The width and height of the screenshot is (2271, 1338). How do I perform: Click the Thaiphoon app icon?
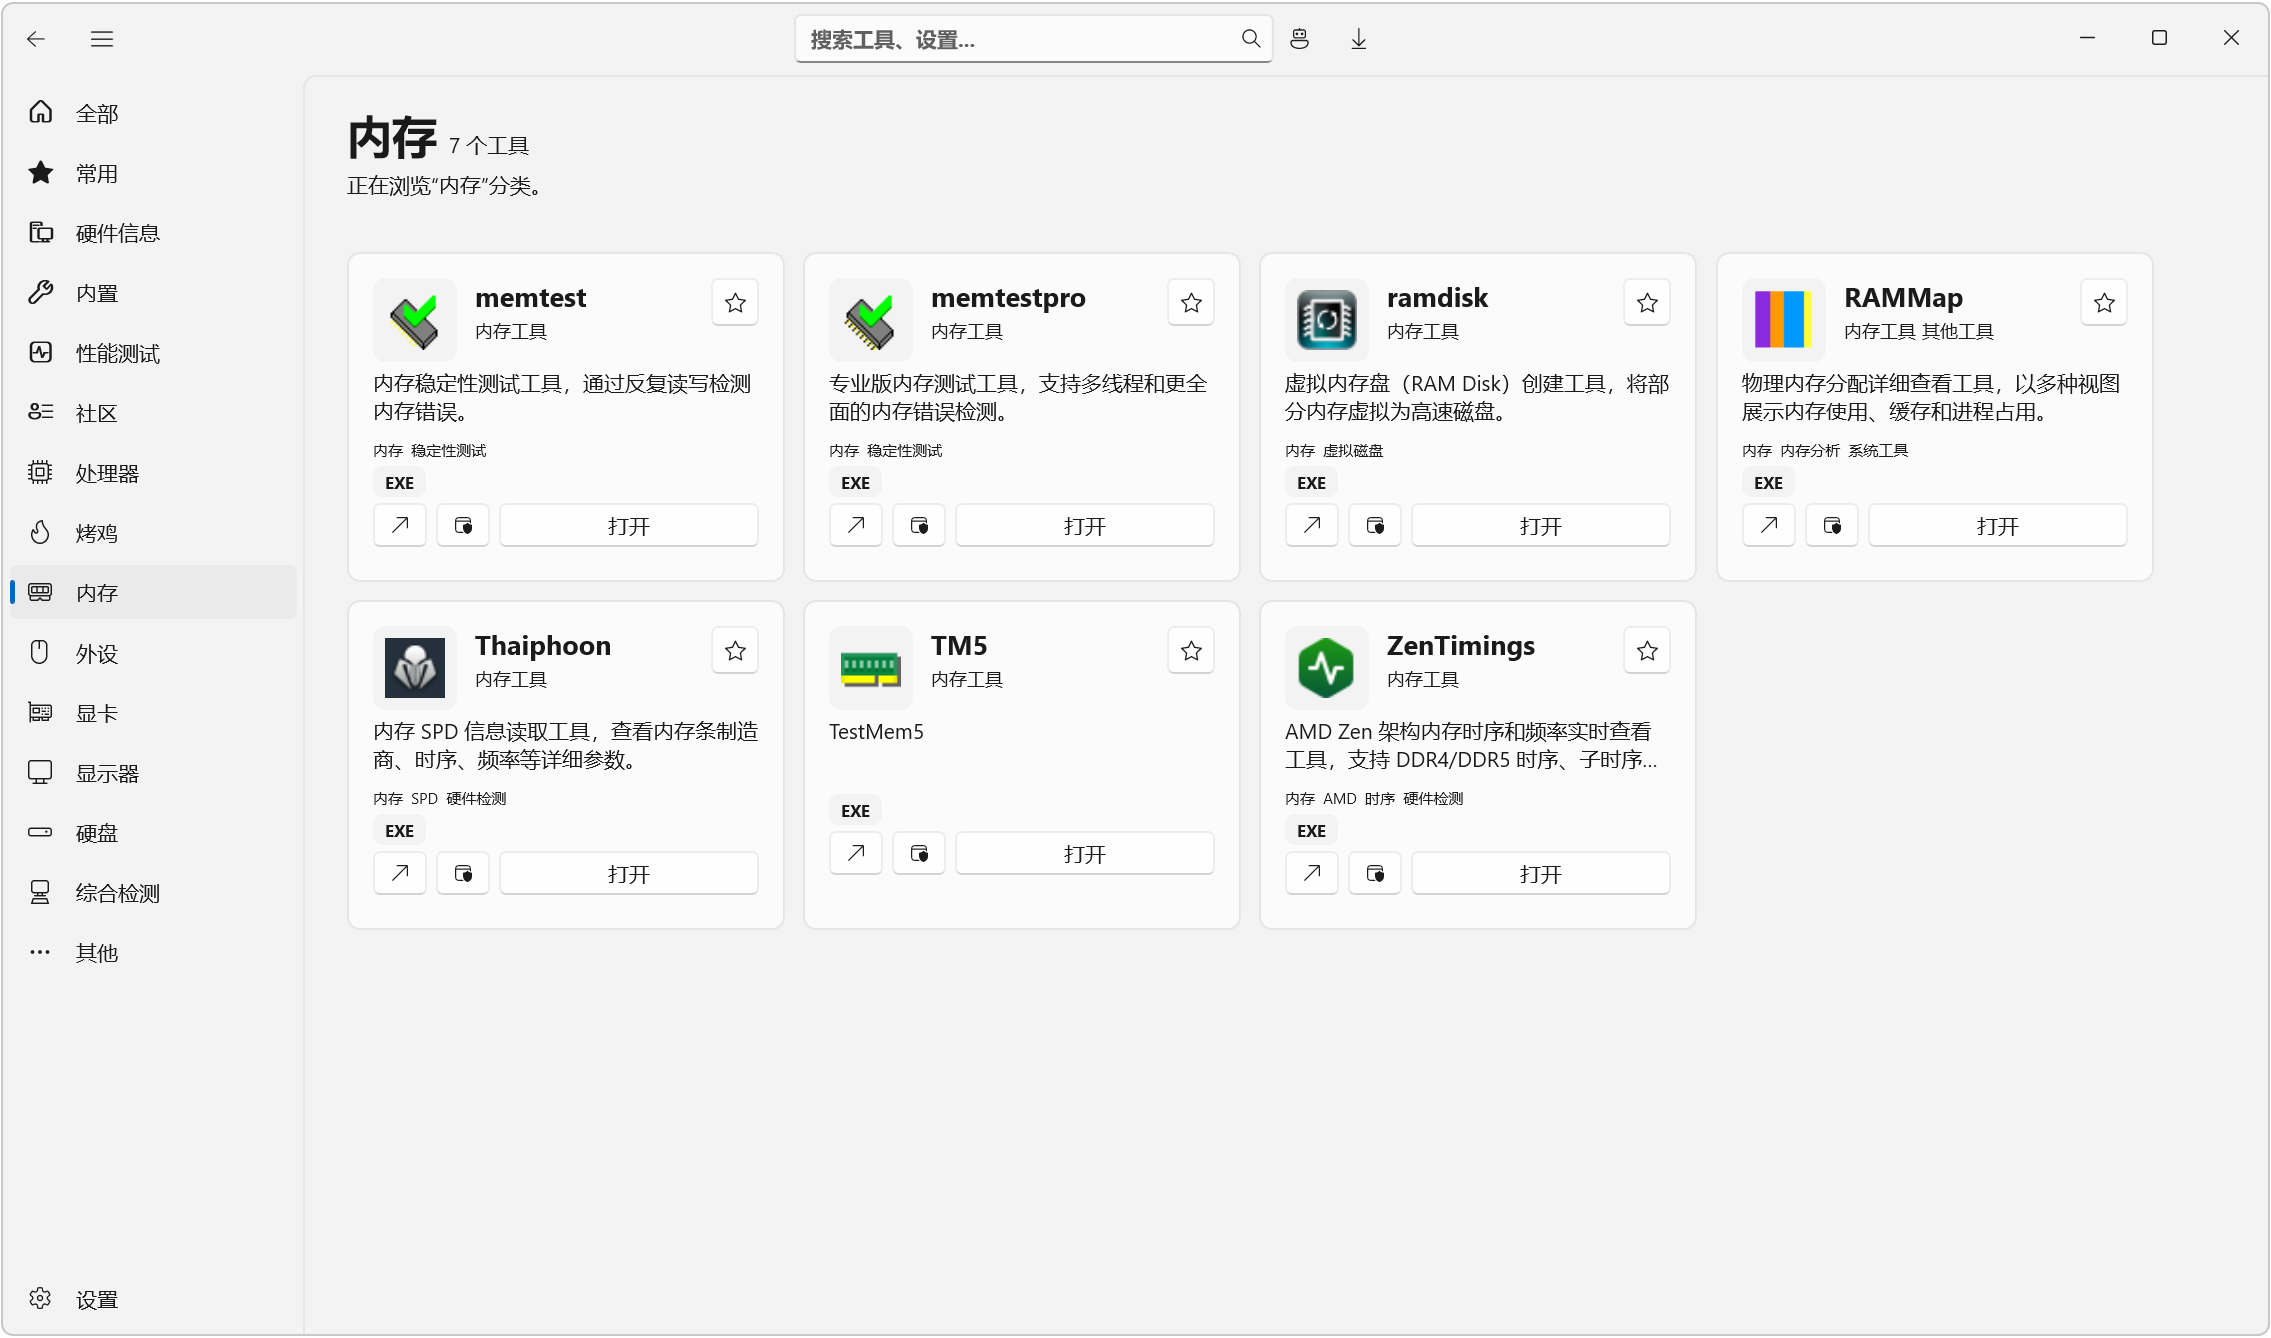[415, 668]
